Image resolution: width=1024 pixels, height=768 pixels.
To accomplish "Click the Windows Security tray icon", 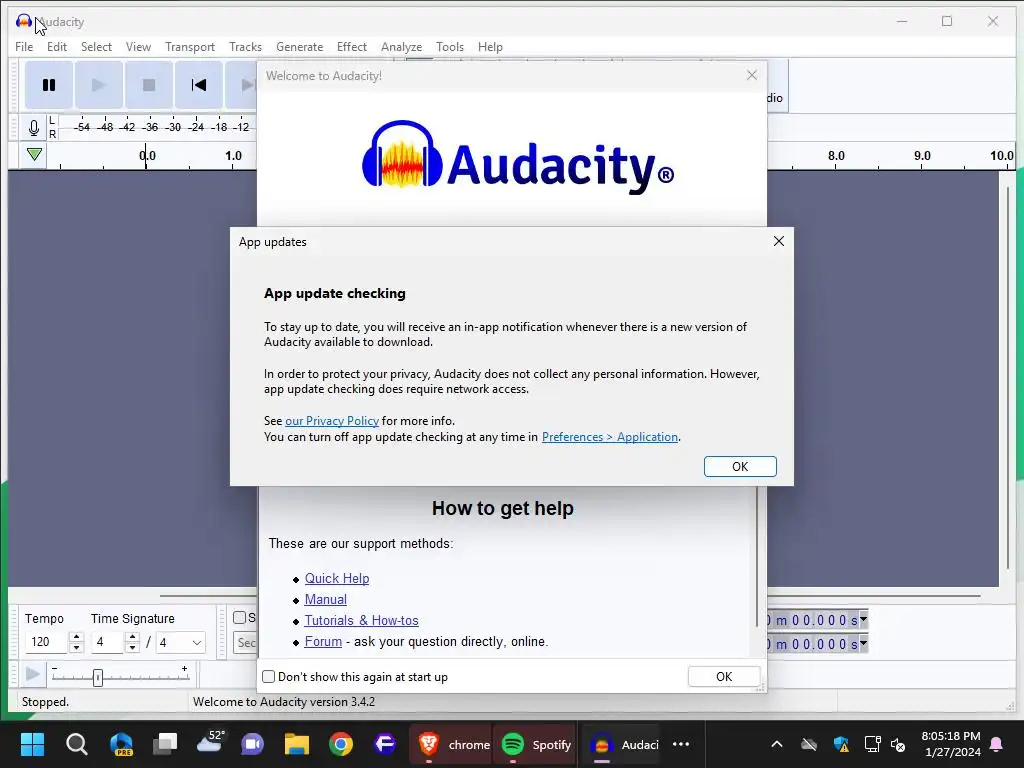I will [x=841, y=744].
